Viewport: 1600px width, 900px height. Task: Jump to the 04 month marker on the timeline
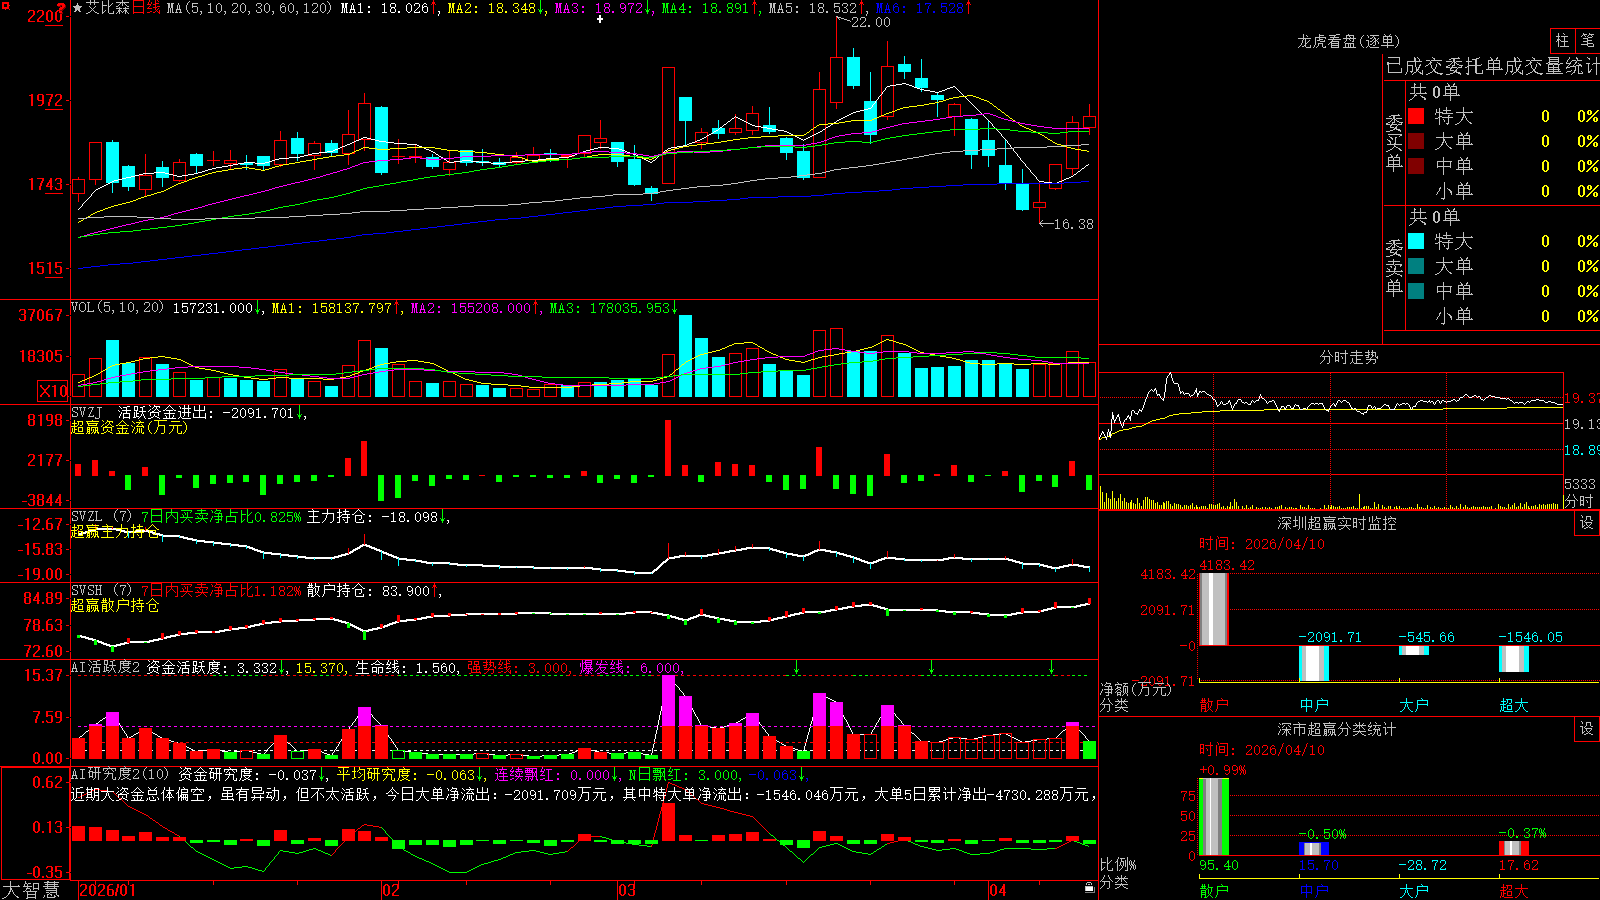(998, 890)
